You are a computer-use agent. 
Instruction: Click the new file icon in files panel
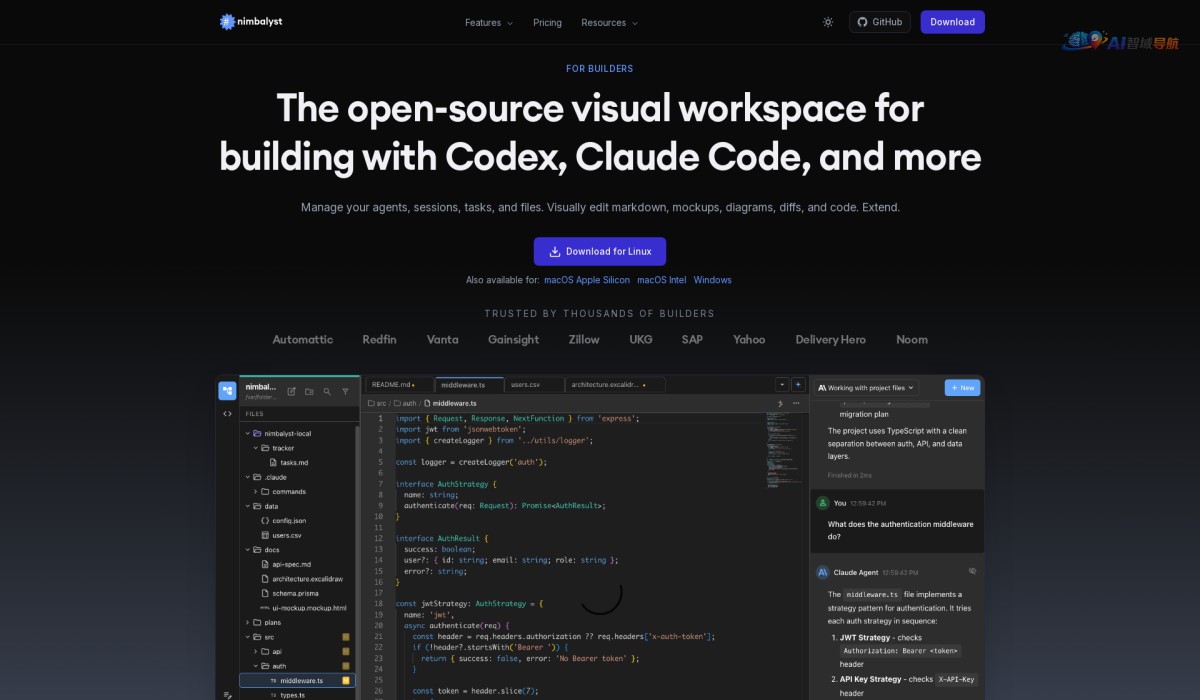pyautogui.click(x=292, y=391)
